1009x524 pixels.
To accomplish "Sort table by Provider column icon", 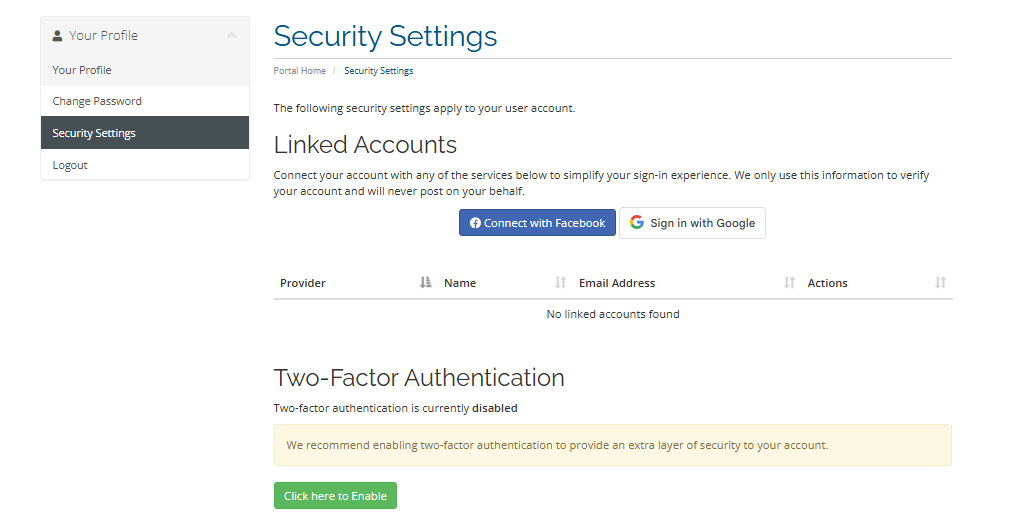I will pyautogui.click(x=426, y=283).
